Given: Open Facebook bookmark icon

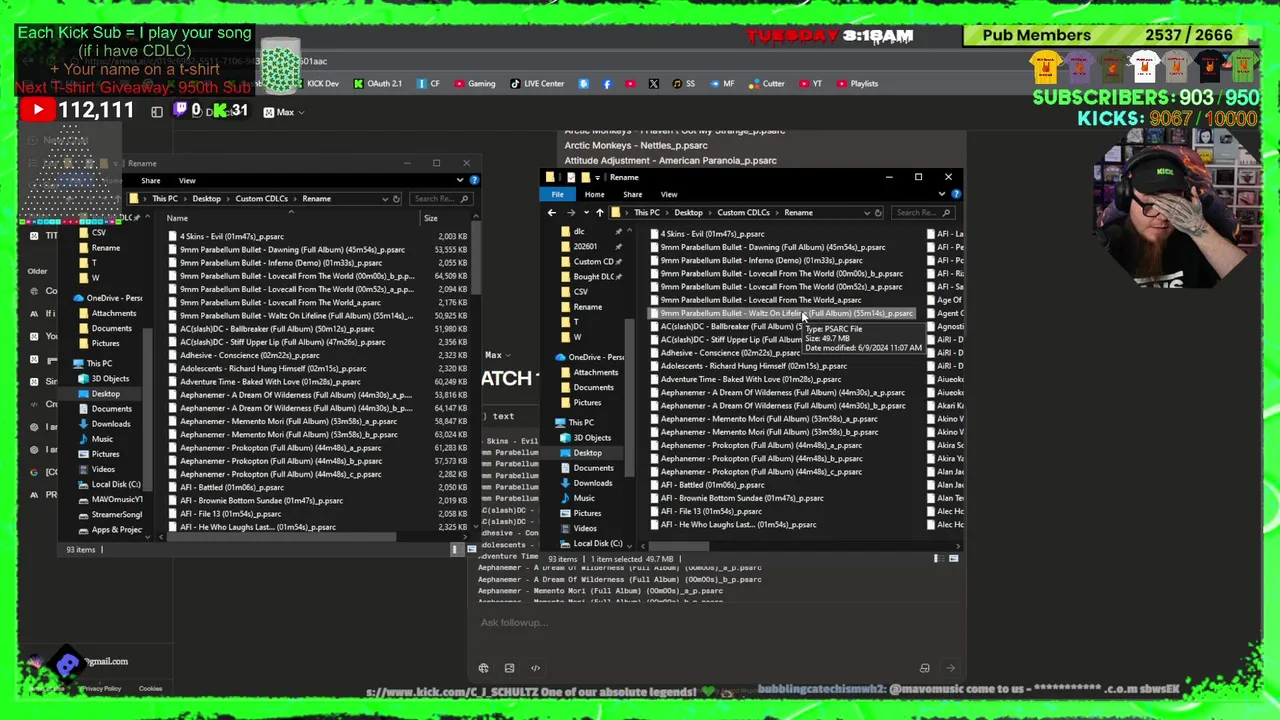Looking at the screenshot, I should (x=607, y=84).
